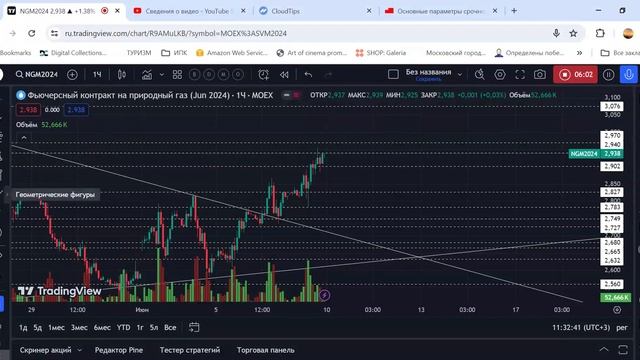
Task: Stop recording at 06:02
Action: click(x=575, y=75)
